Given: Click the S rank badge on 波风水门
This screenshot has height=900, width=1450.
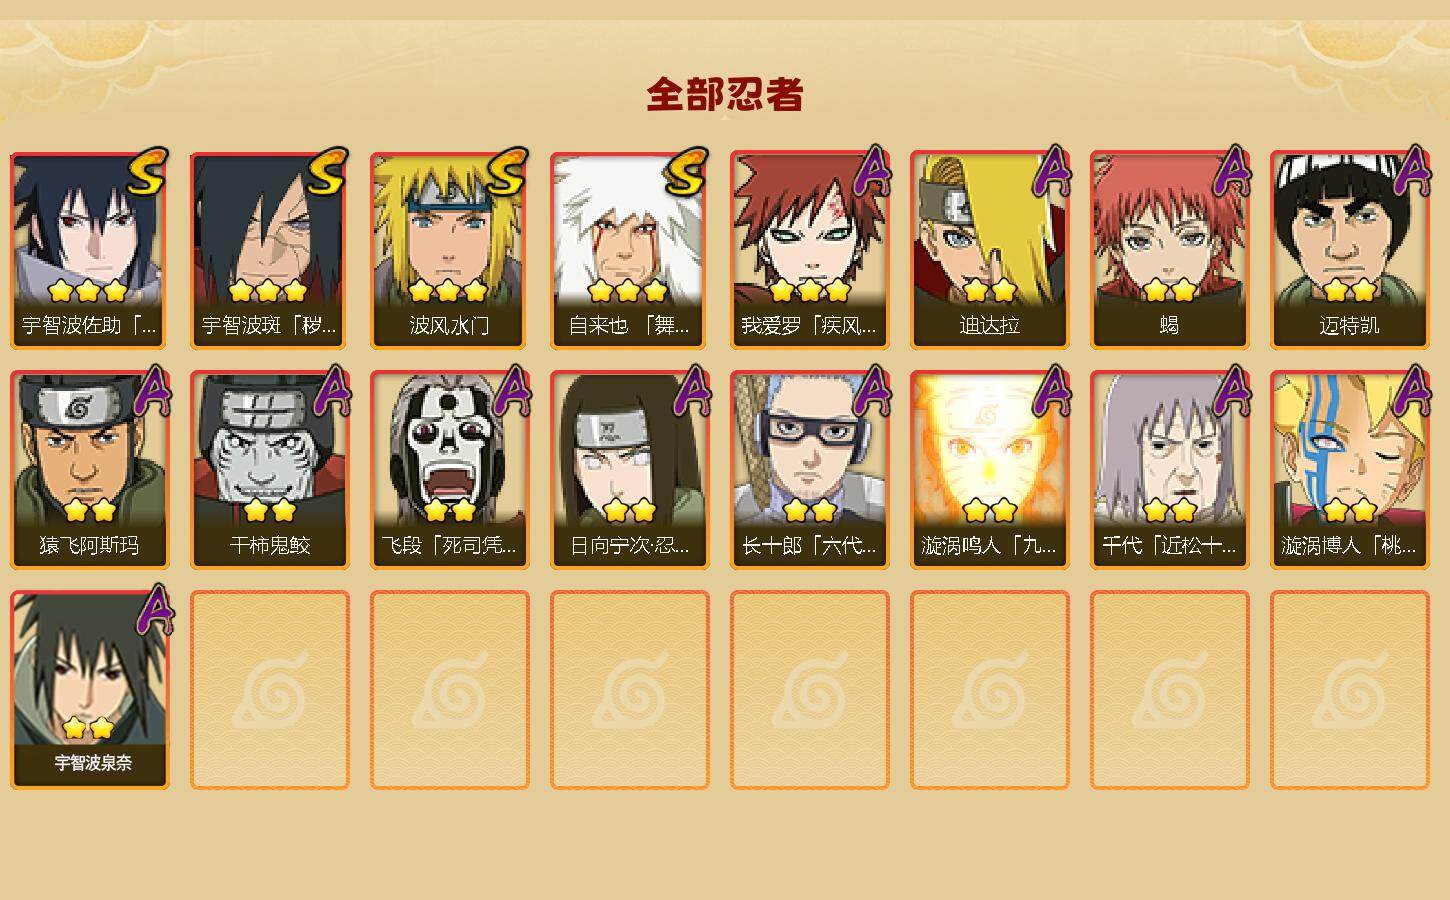Looking at the screenshot, I should click(506, 172).
